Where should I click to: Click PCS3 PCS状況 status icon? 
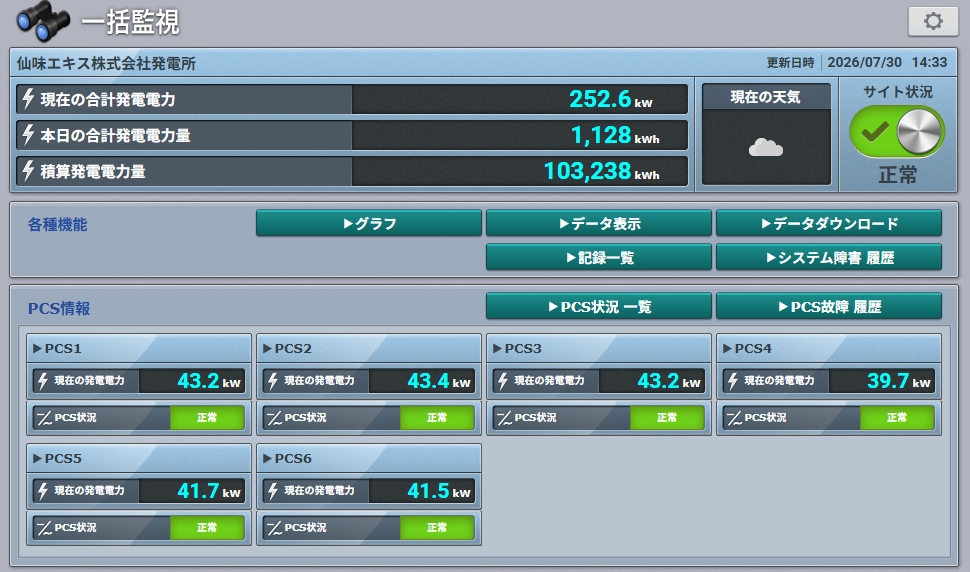pyautogui.click(x=504, y=419)
